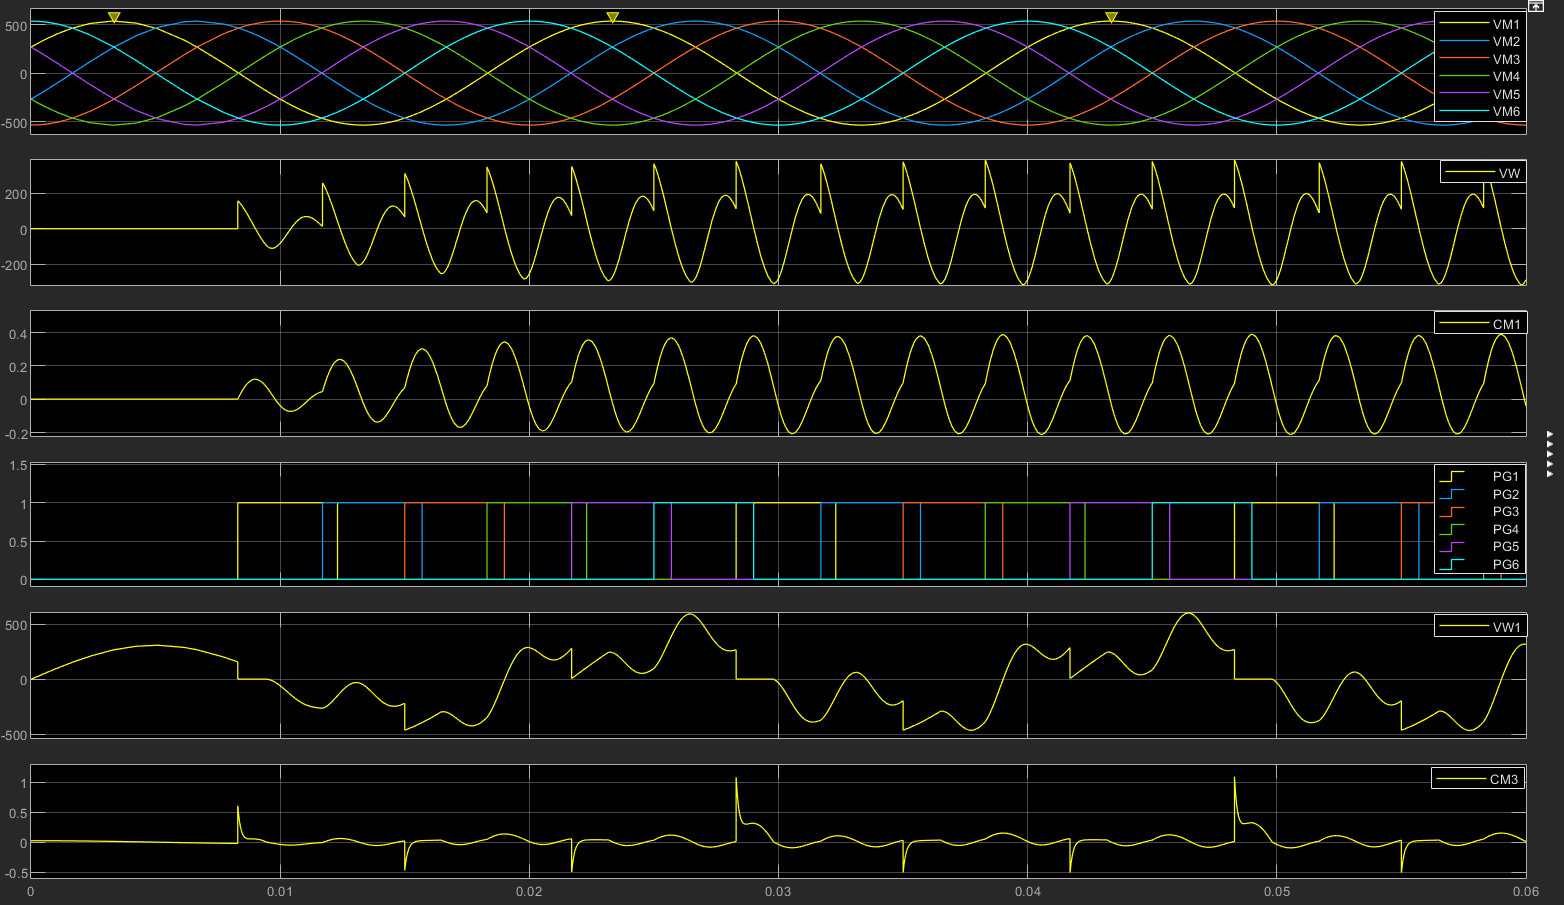This screenshot has height=905, width=1564.
Task: Hide the PG3 pulse trace via the legend
Action: point(1480,512)
